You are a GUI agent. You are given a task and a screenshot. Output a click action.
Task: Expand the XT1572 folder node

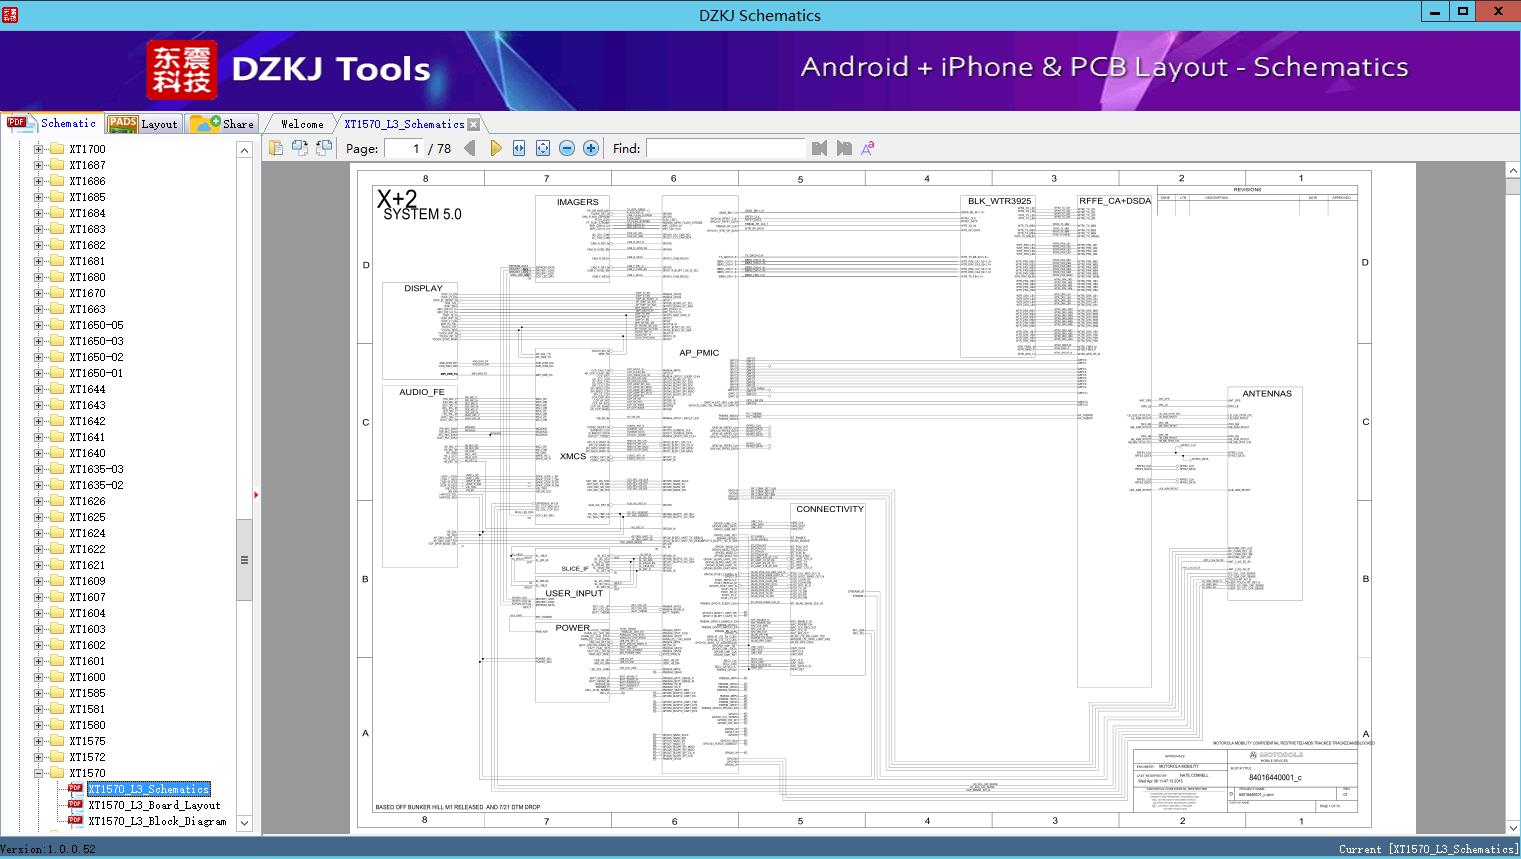[39, 757]
